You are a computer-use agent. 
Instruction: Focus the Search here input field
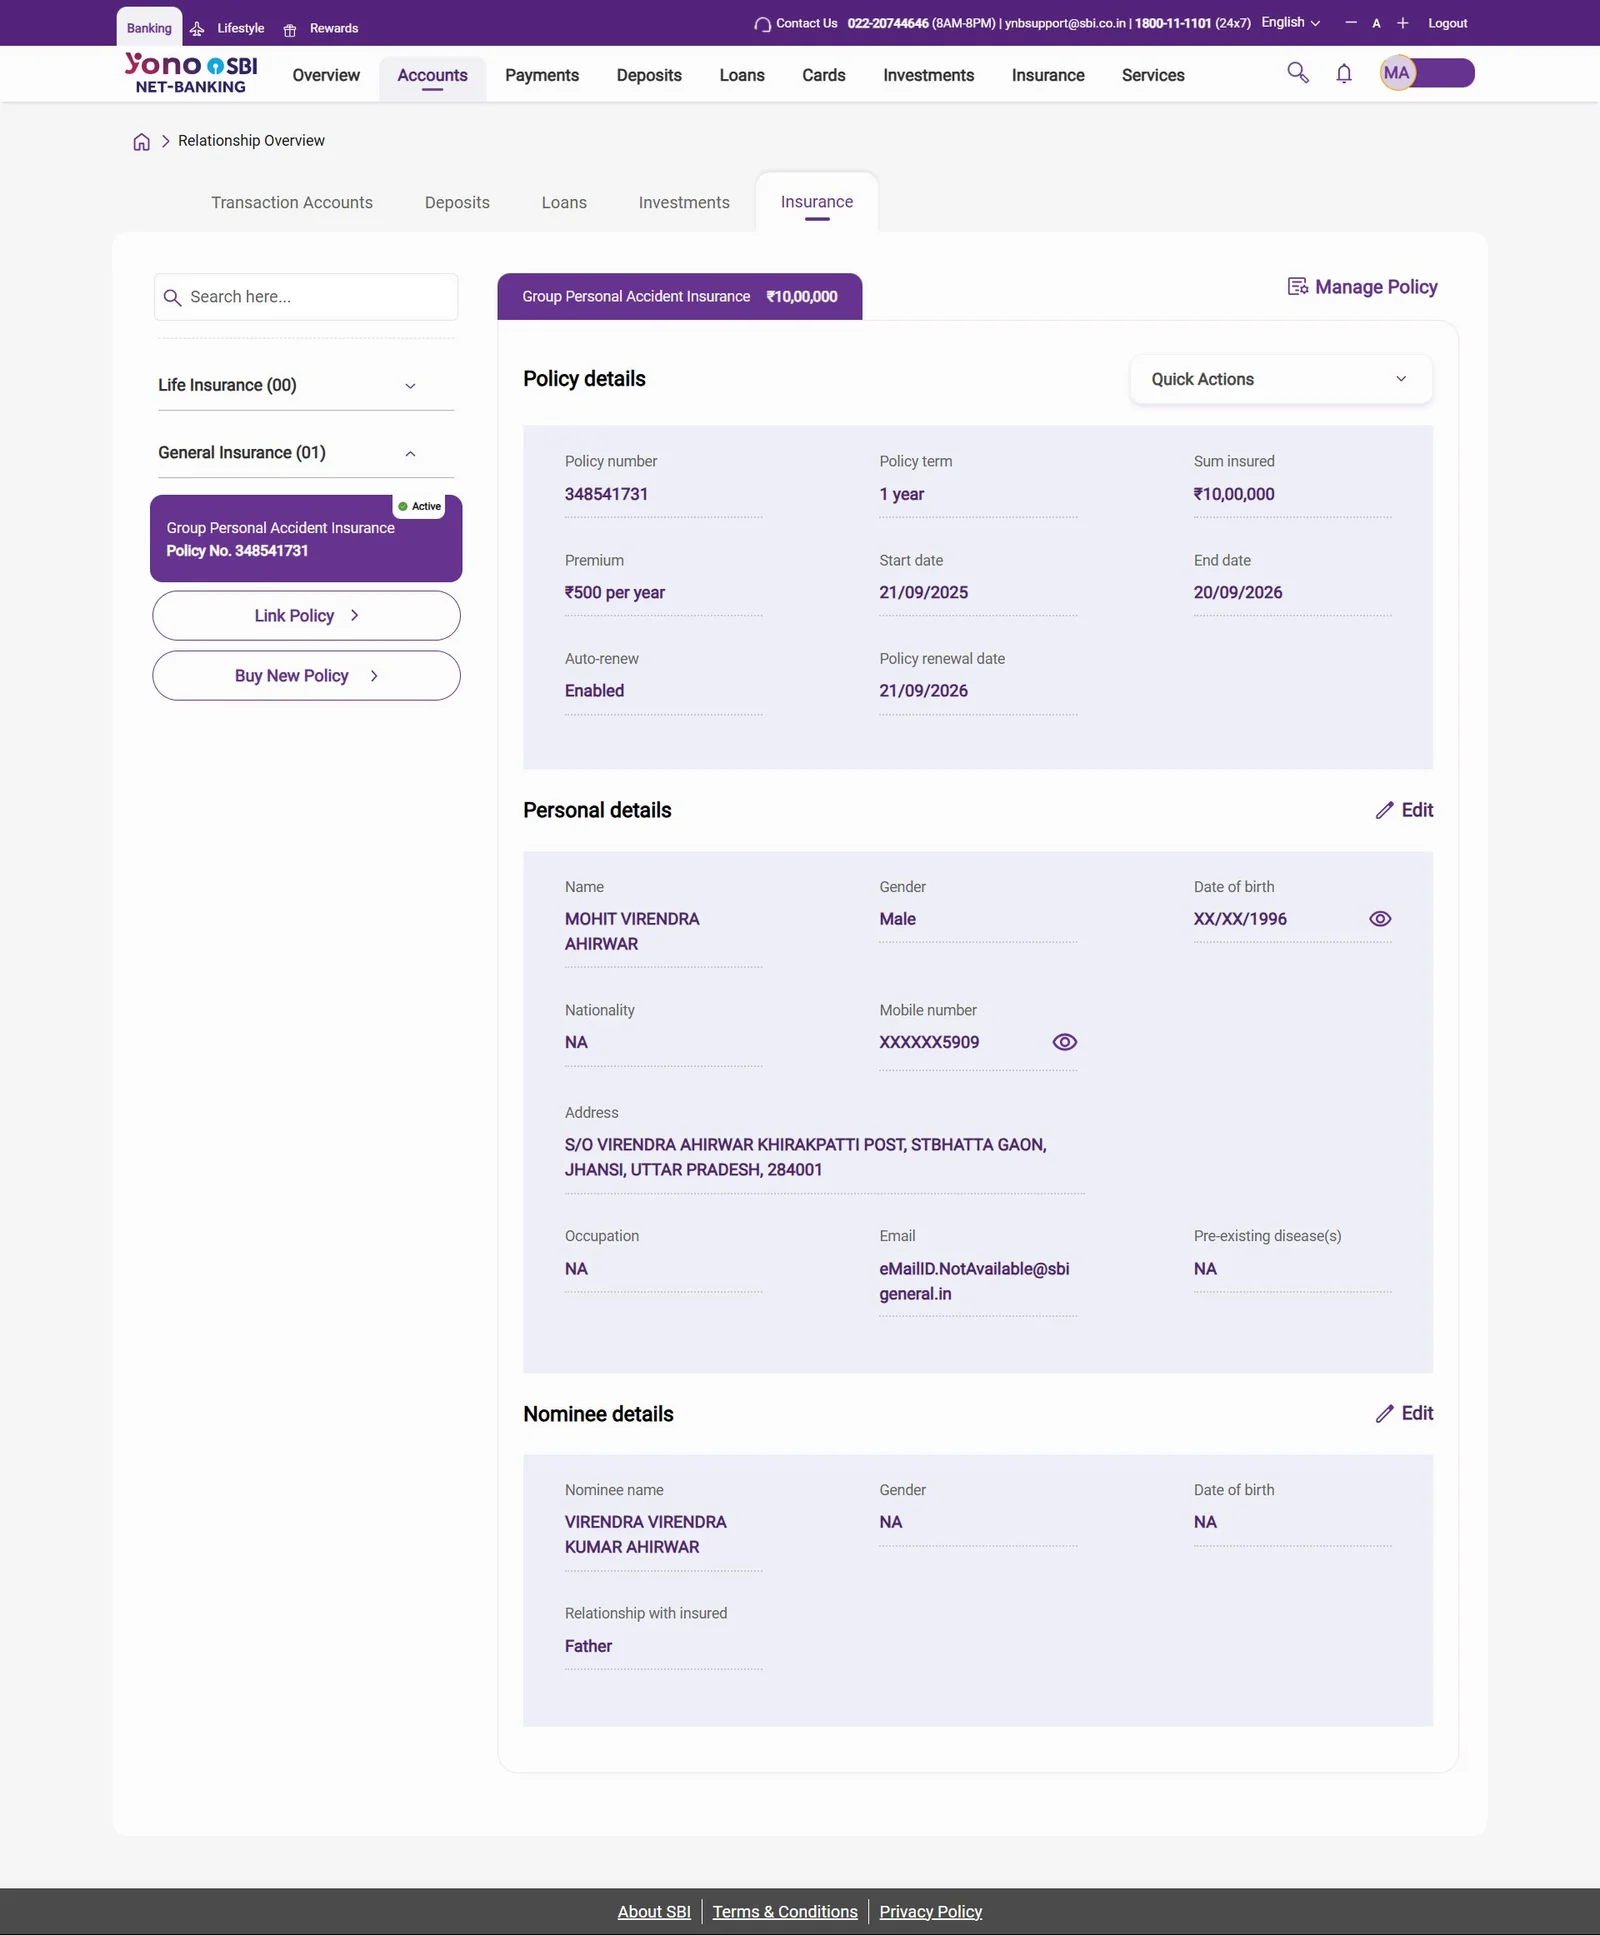pos(306,297)
